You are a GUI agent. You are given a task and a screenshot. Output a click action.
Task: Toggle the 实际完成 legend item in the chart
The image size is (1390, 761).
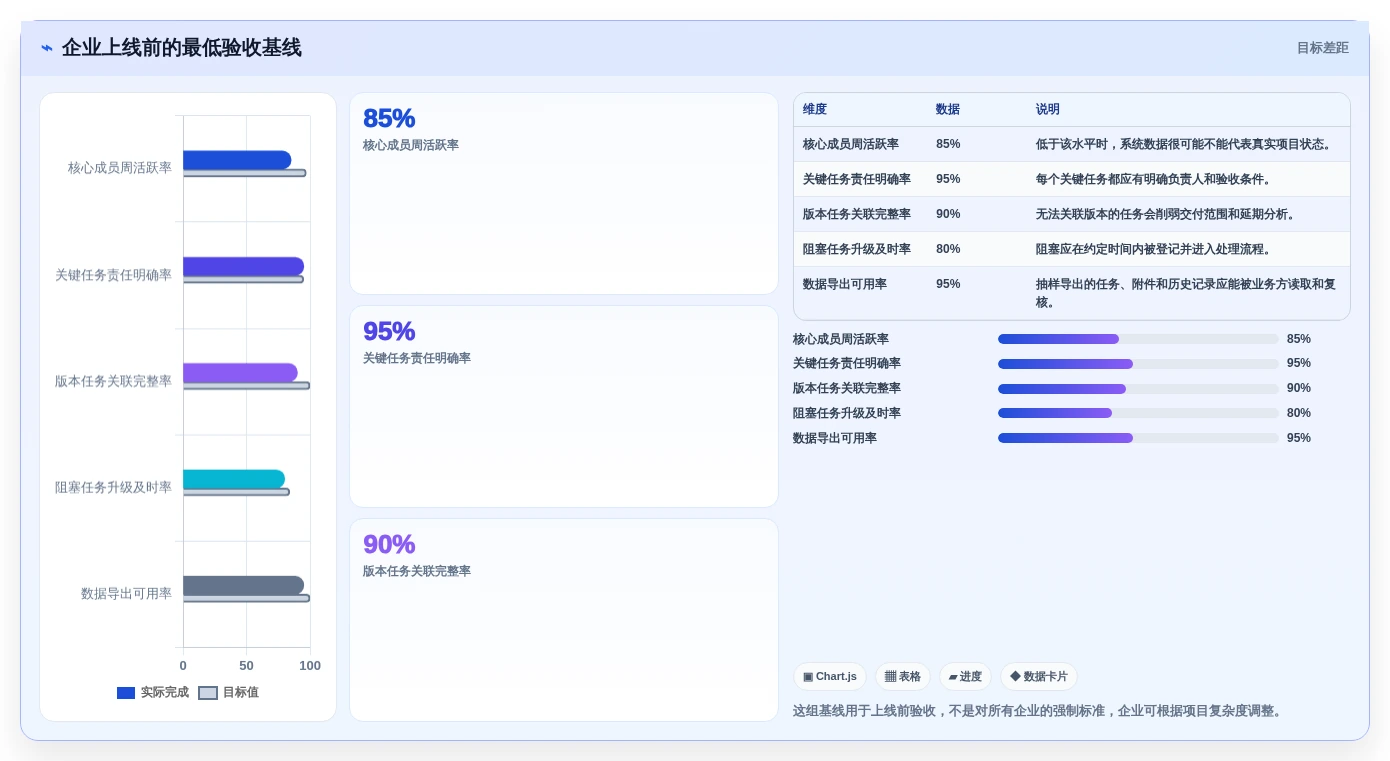point(153,692)
